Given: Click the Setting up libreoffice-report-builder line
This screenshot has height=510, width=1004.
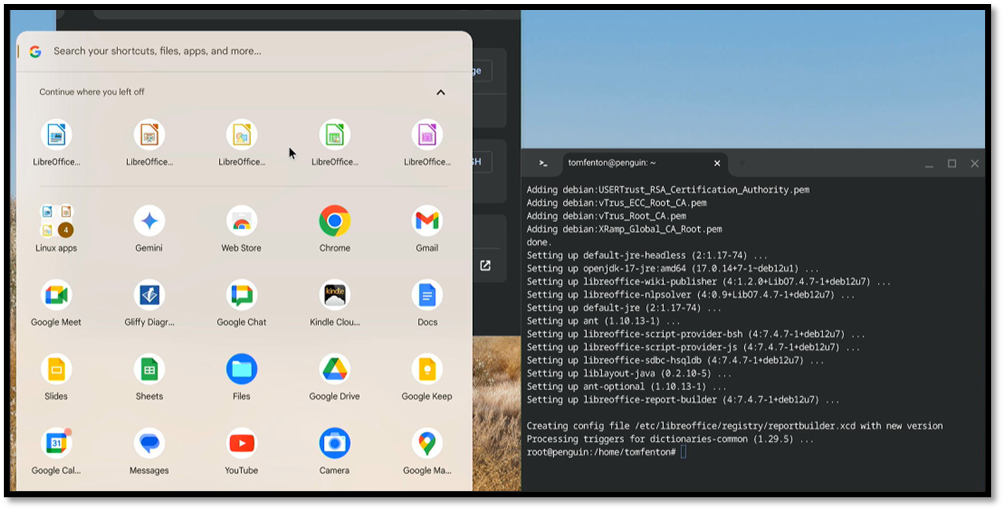Looking at the screenshot, I should 683,400.
